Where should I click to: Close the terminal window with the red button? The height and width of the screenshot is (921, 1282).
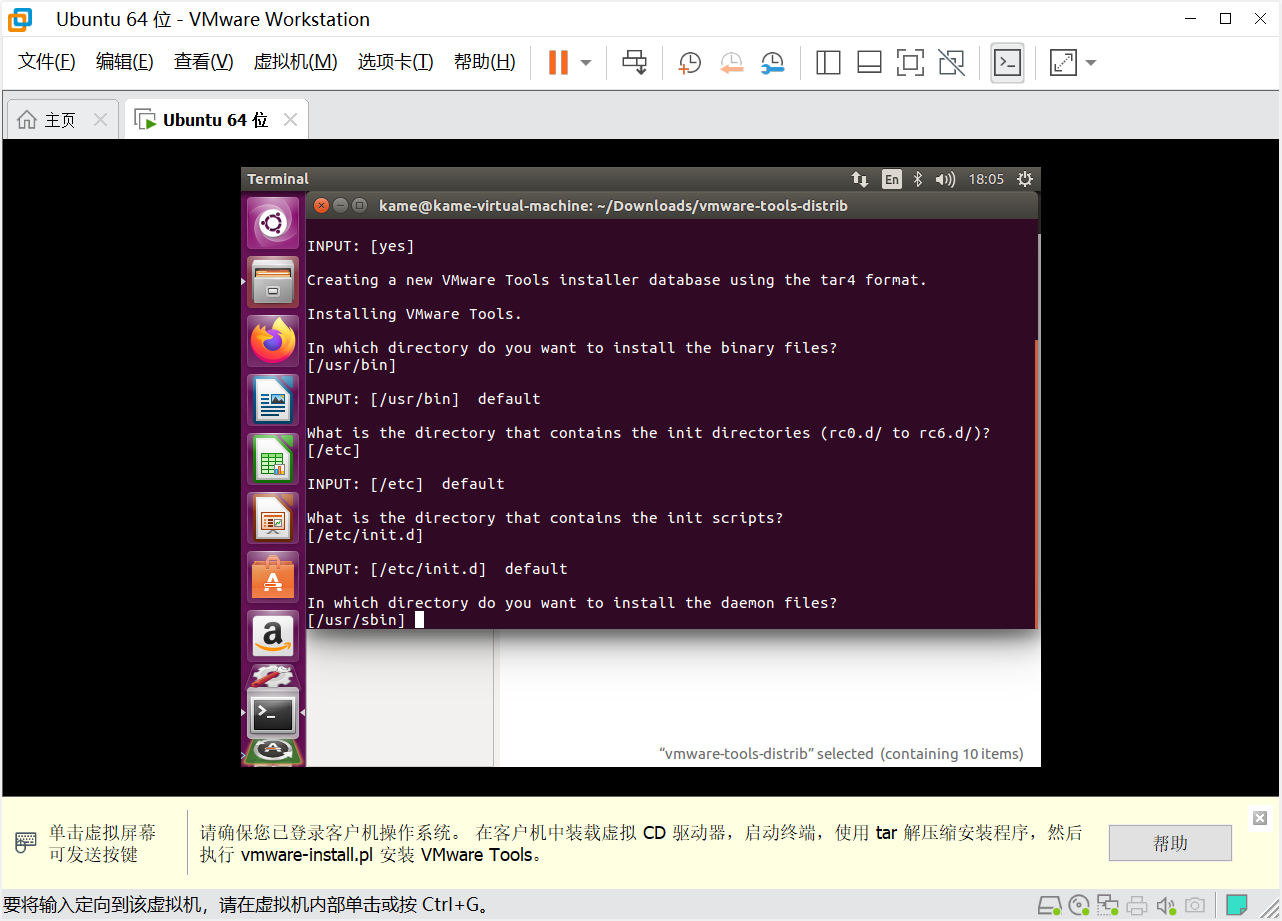pos(321,205)
